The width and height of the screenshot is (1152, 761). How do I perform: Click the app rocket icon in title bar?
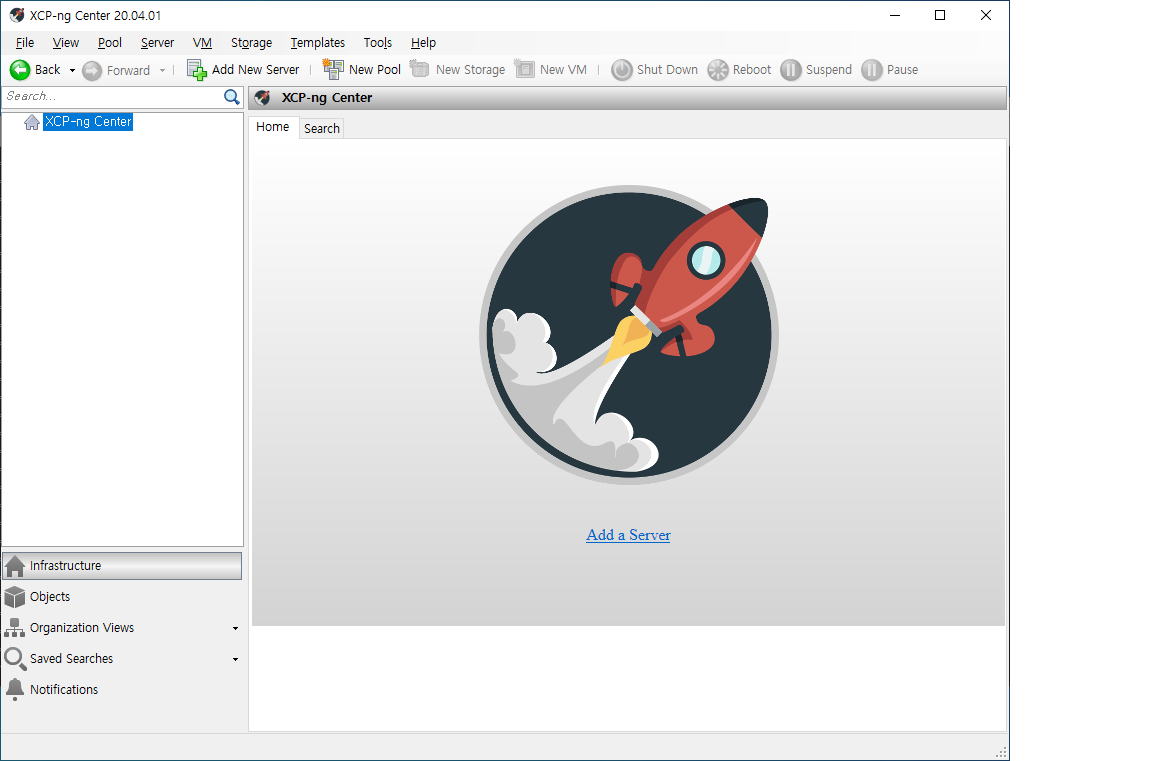click(16, 15)
